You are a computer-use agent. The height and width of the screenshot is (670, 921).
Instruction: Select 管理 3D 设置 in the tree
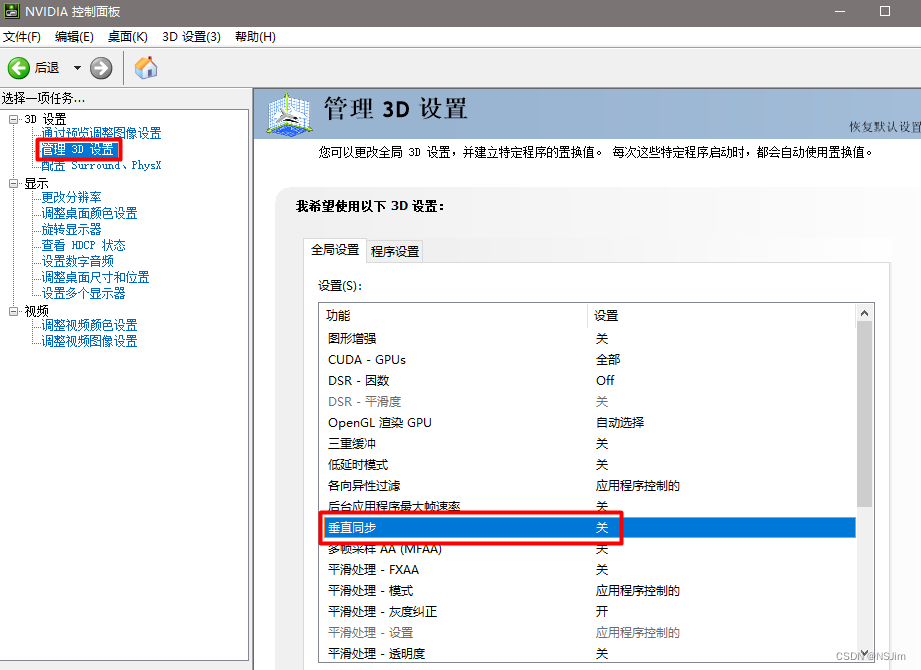pos(77,150)
